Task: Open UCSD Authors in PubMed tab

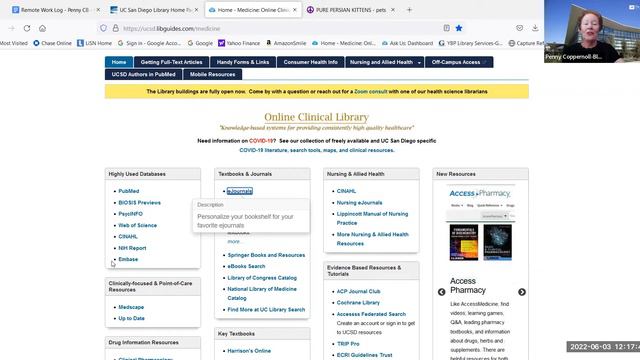Action: 144,74
